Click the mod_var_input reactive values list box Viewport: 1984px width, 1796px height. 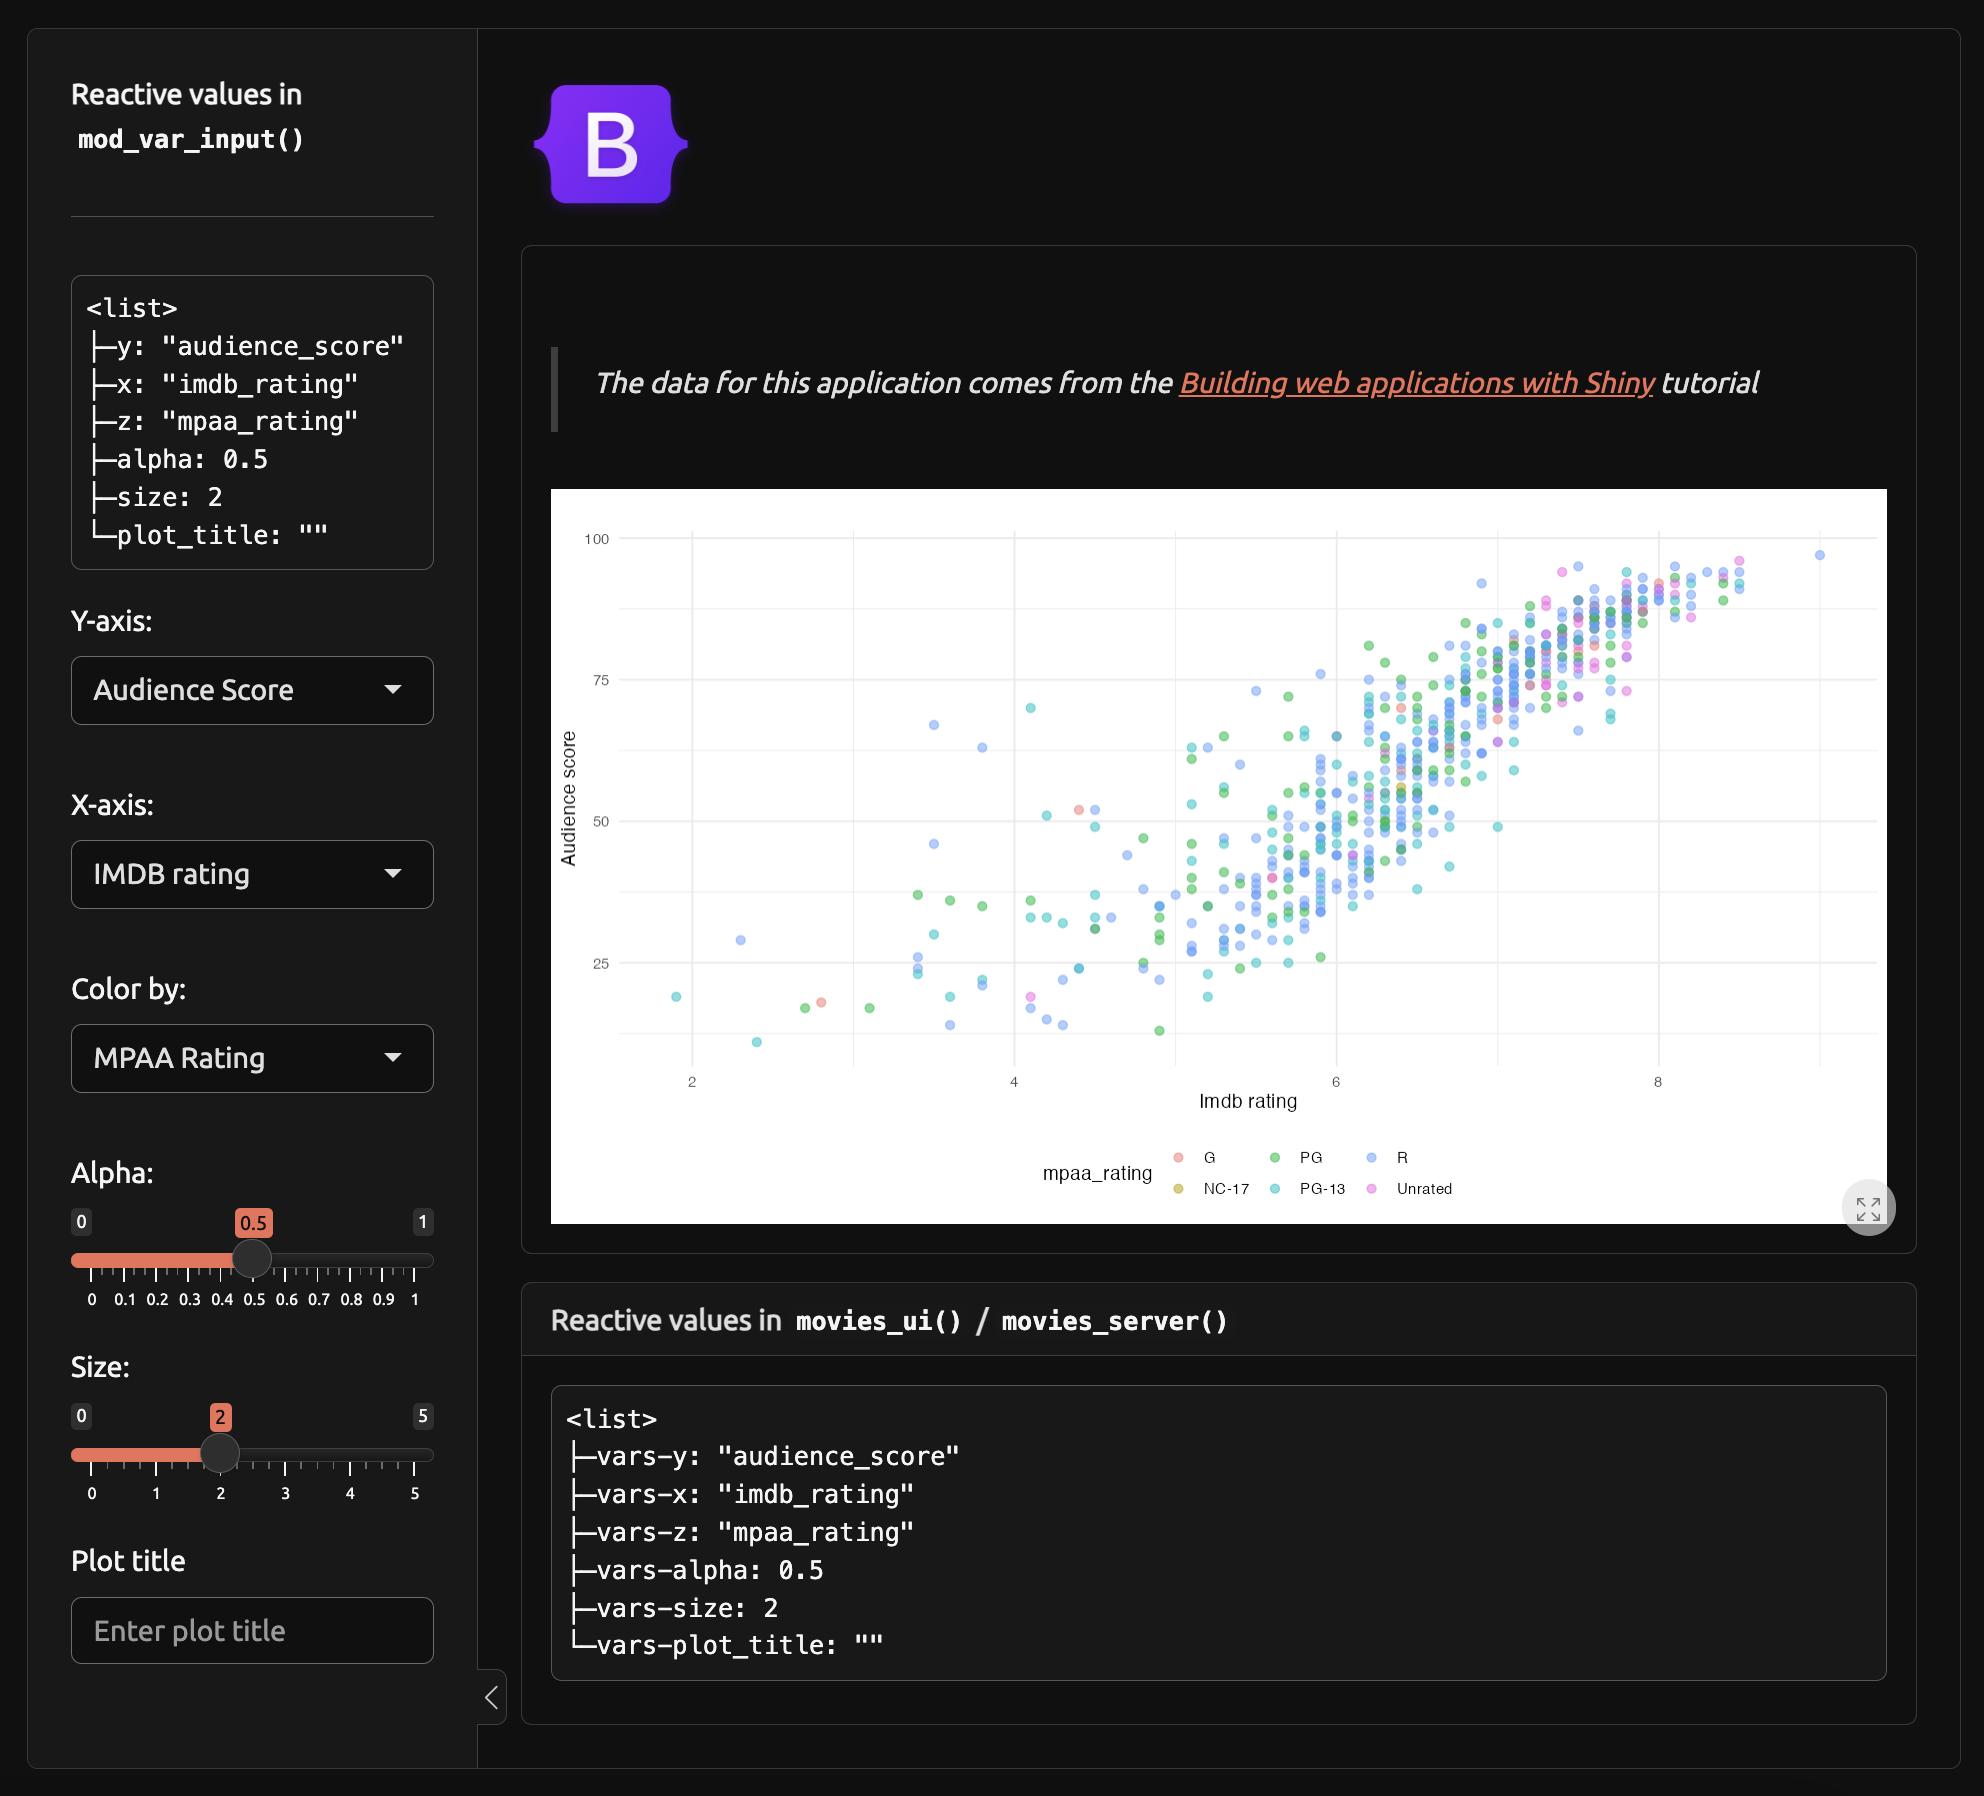click(252, 422)
